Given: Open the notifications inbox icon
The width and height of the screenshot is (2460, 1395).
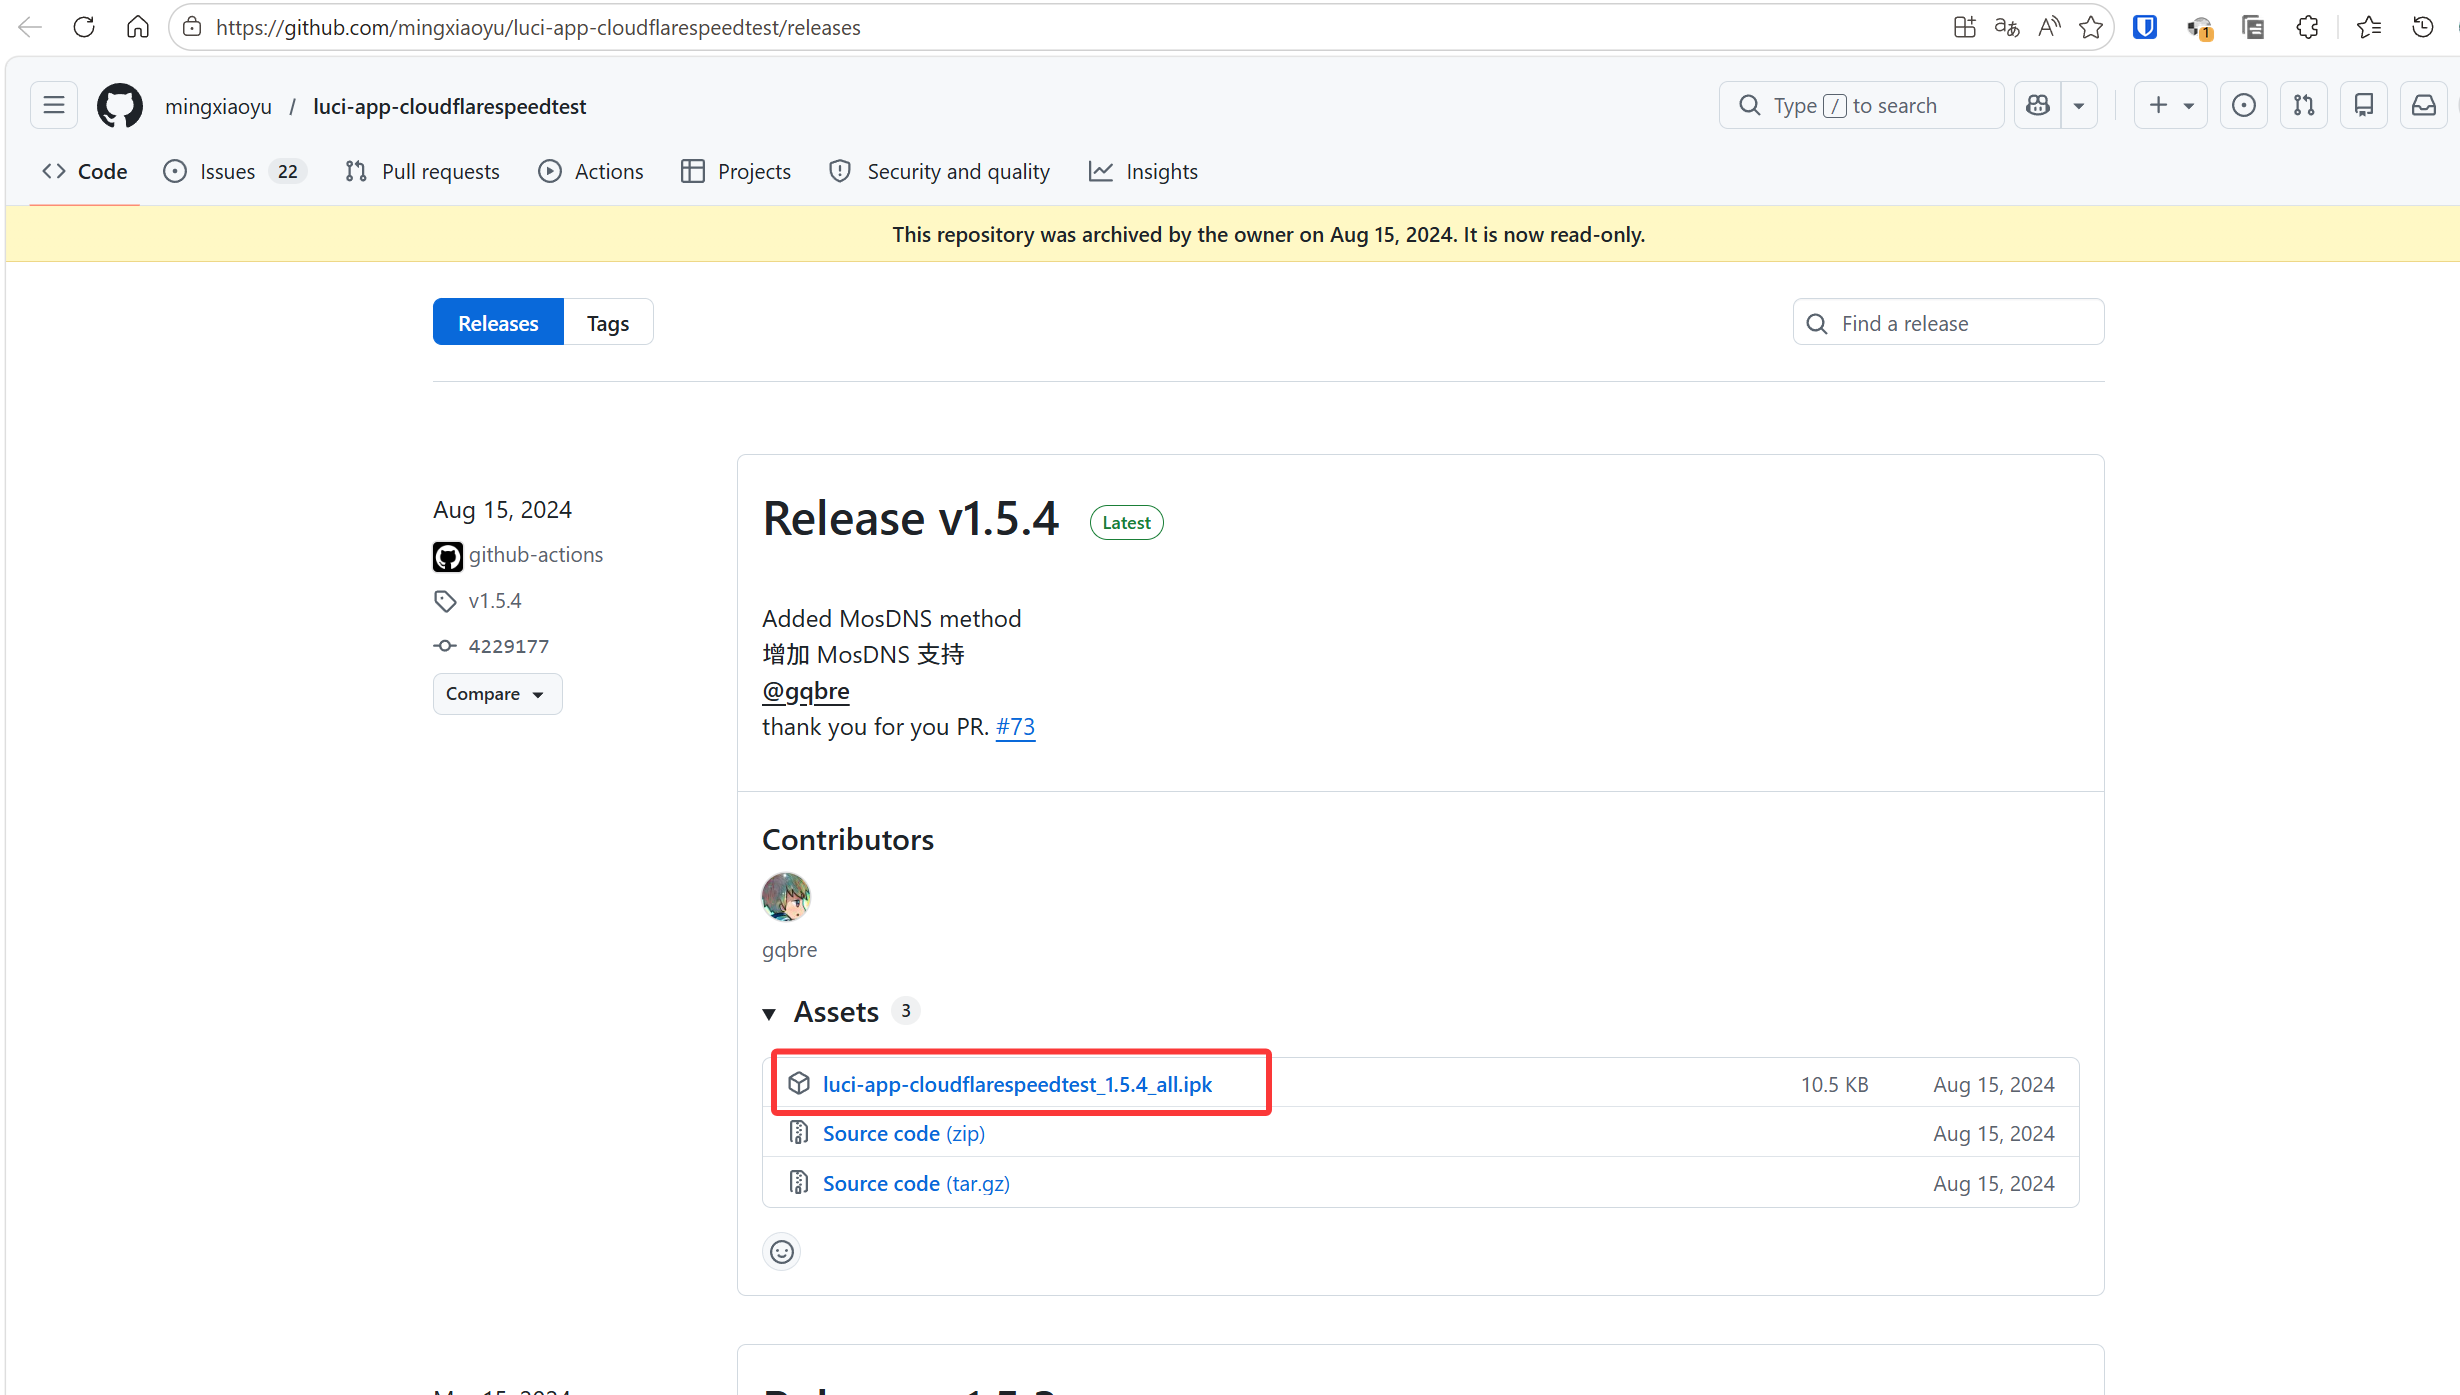Looking at the screenshot, I should [2424, 106].
